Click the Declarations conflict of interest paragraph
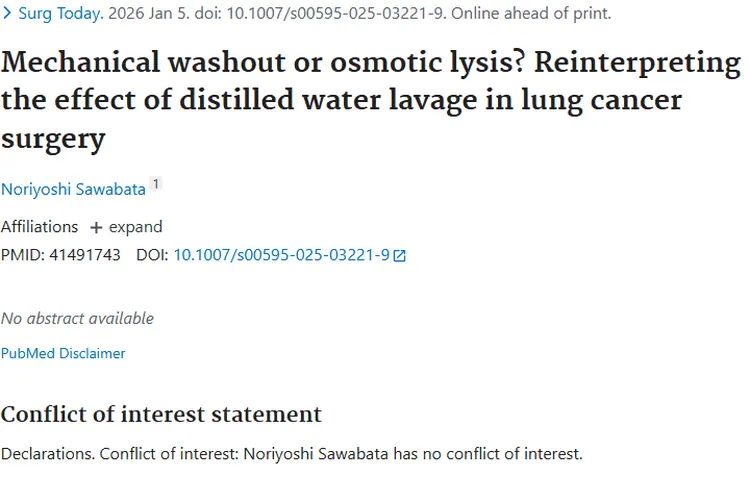The image size is (750, 500). (x=291, y=454)
